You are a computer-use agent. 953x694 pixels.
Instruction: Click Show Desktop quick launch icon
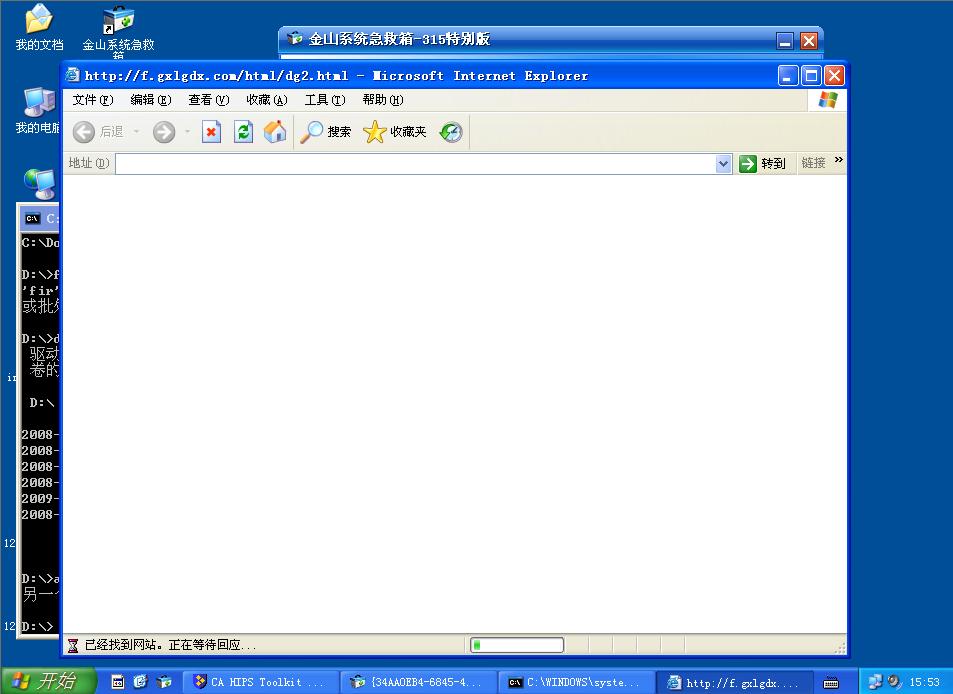point(117,682)
